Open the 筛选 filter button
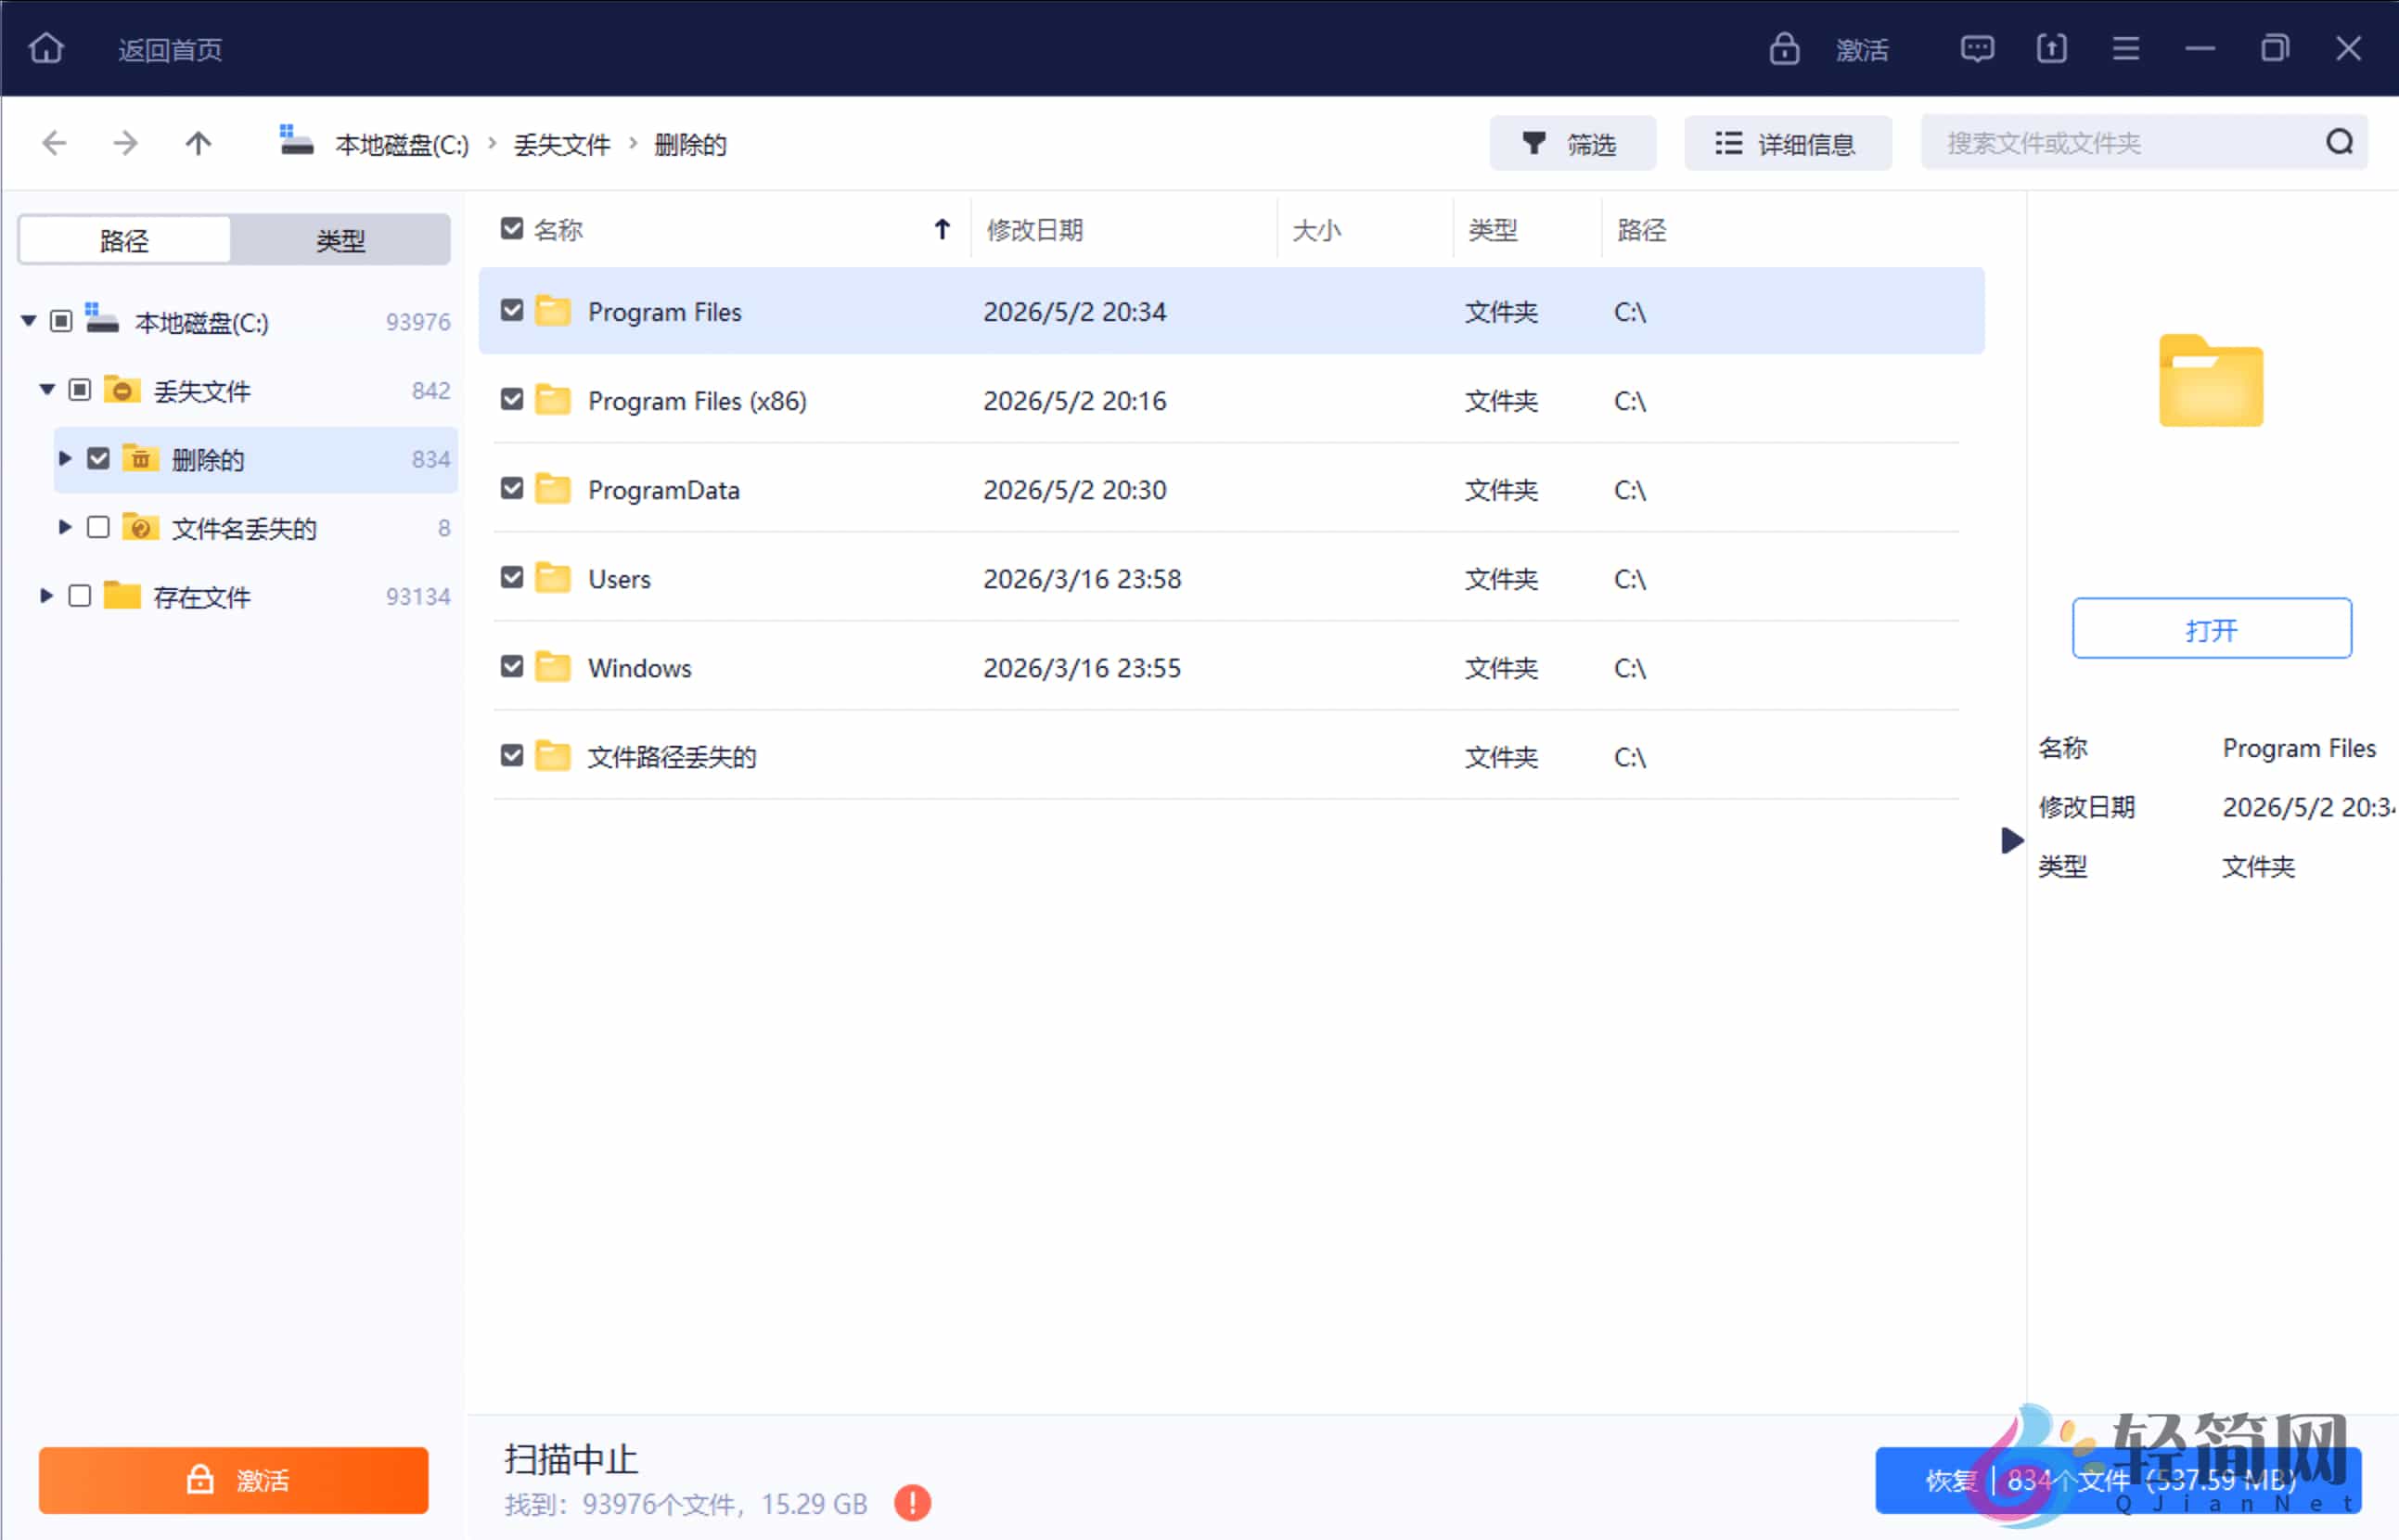2399x1540 pixels. click(1572, 143)
